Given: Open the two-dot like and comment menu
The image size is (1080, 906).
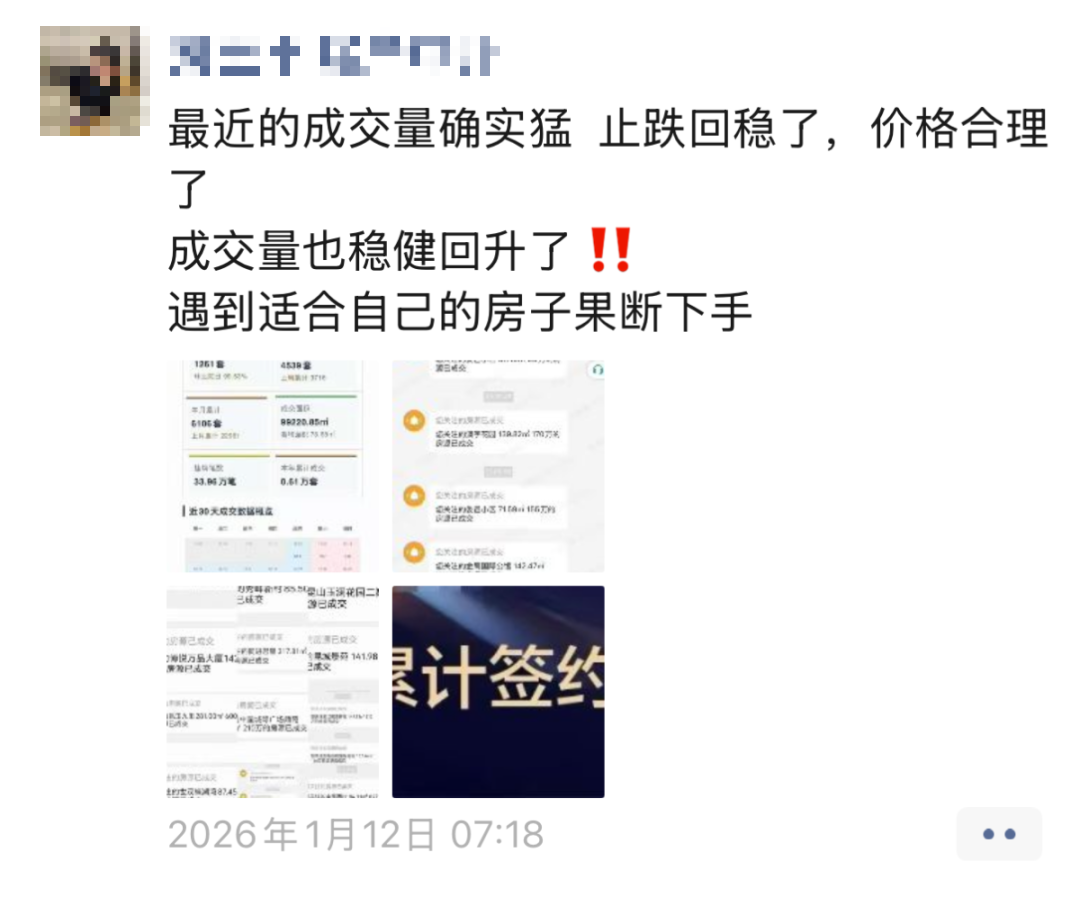Looking at the screenshot, I should click(999, 834).
